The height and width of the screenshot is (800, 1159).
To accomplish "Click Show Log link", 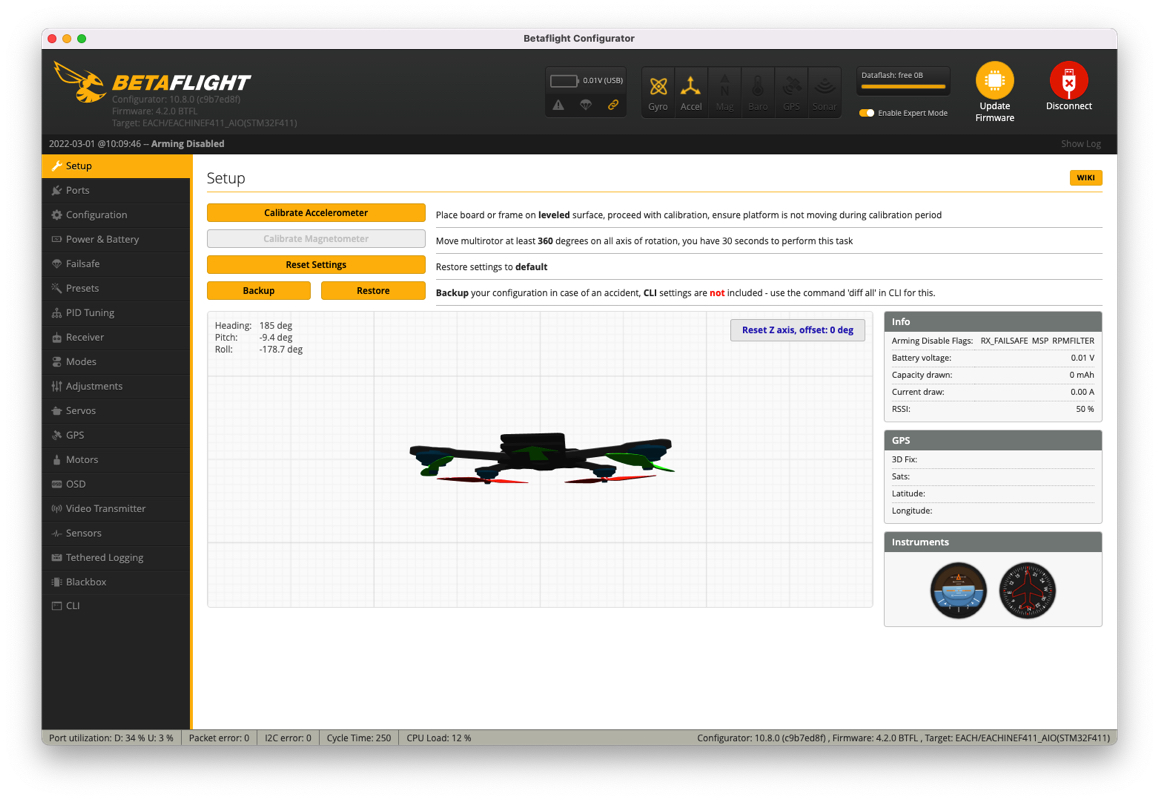I will coord(1081,143).
